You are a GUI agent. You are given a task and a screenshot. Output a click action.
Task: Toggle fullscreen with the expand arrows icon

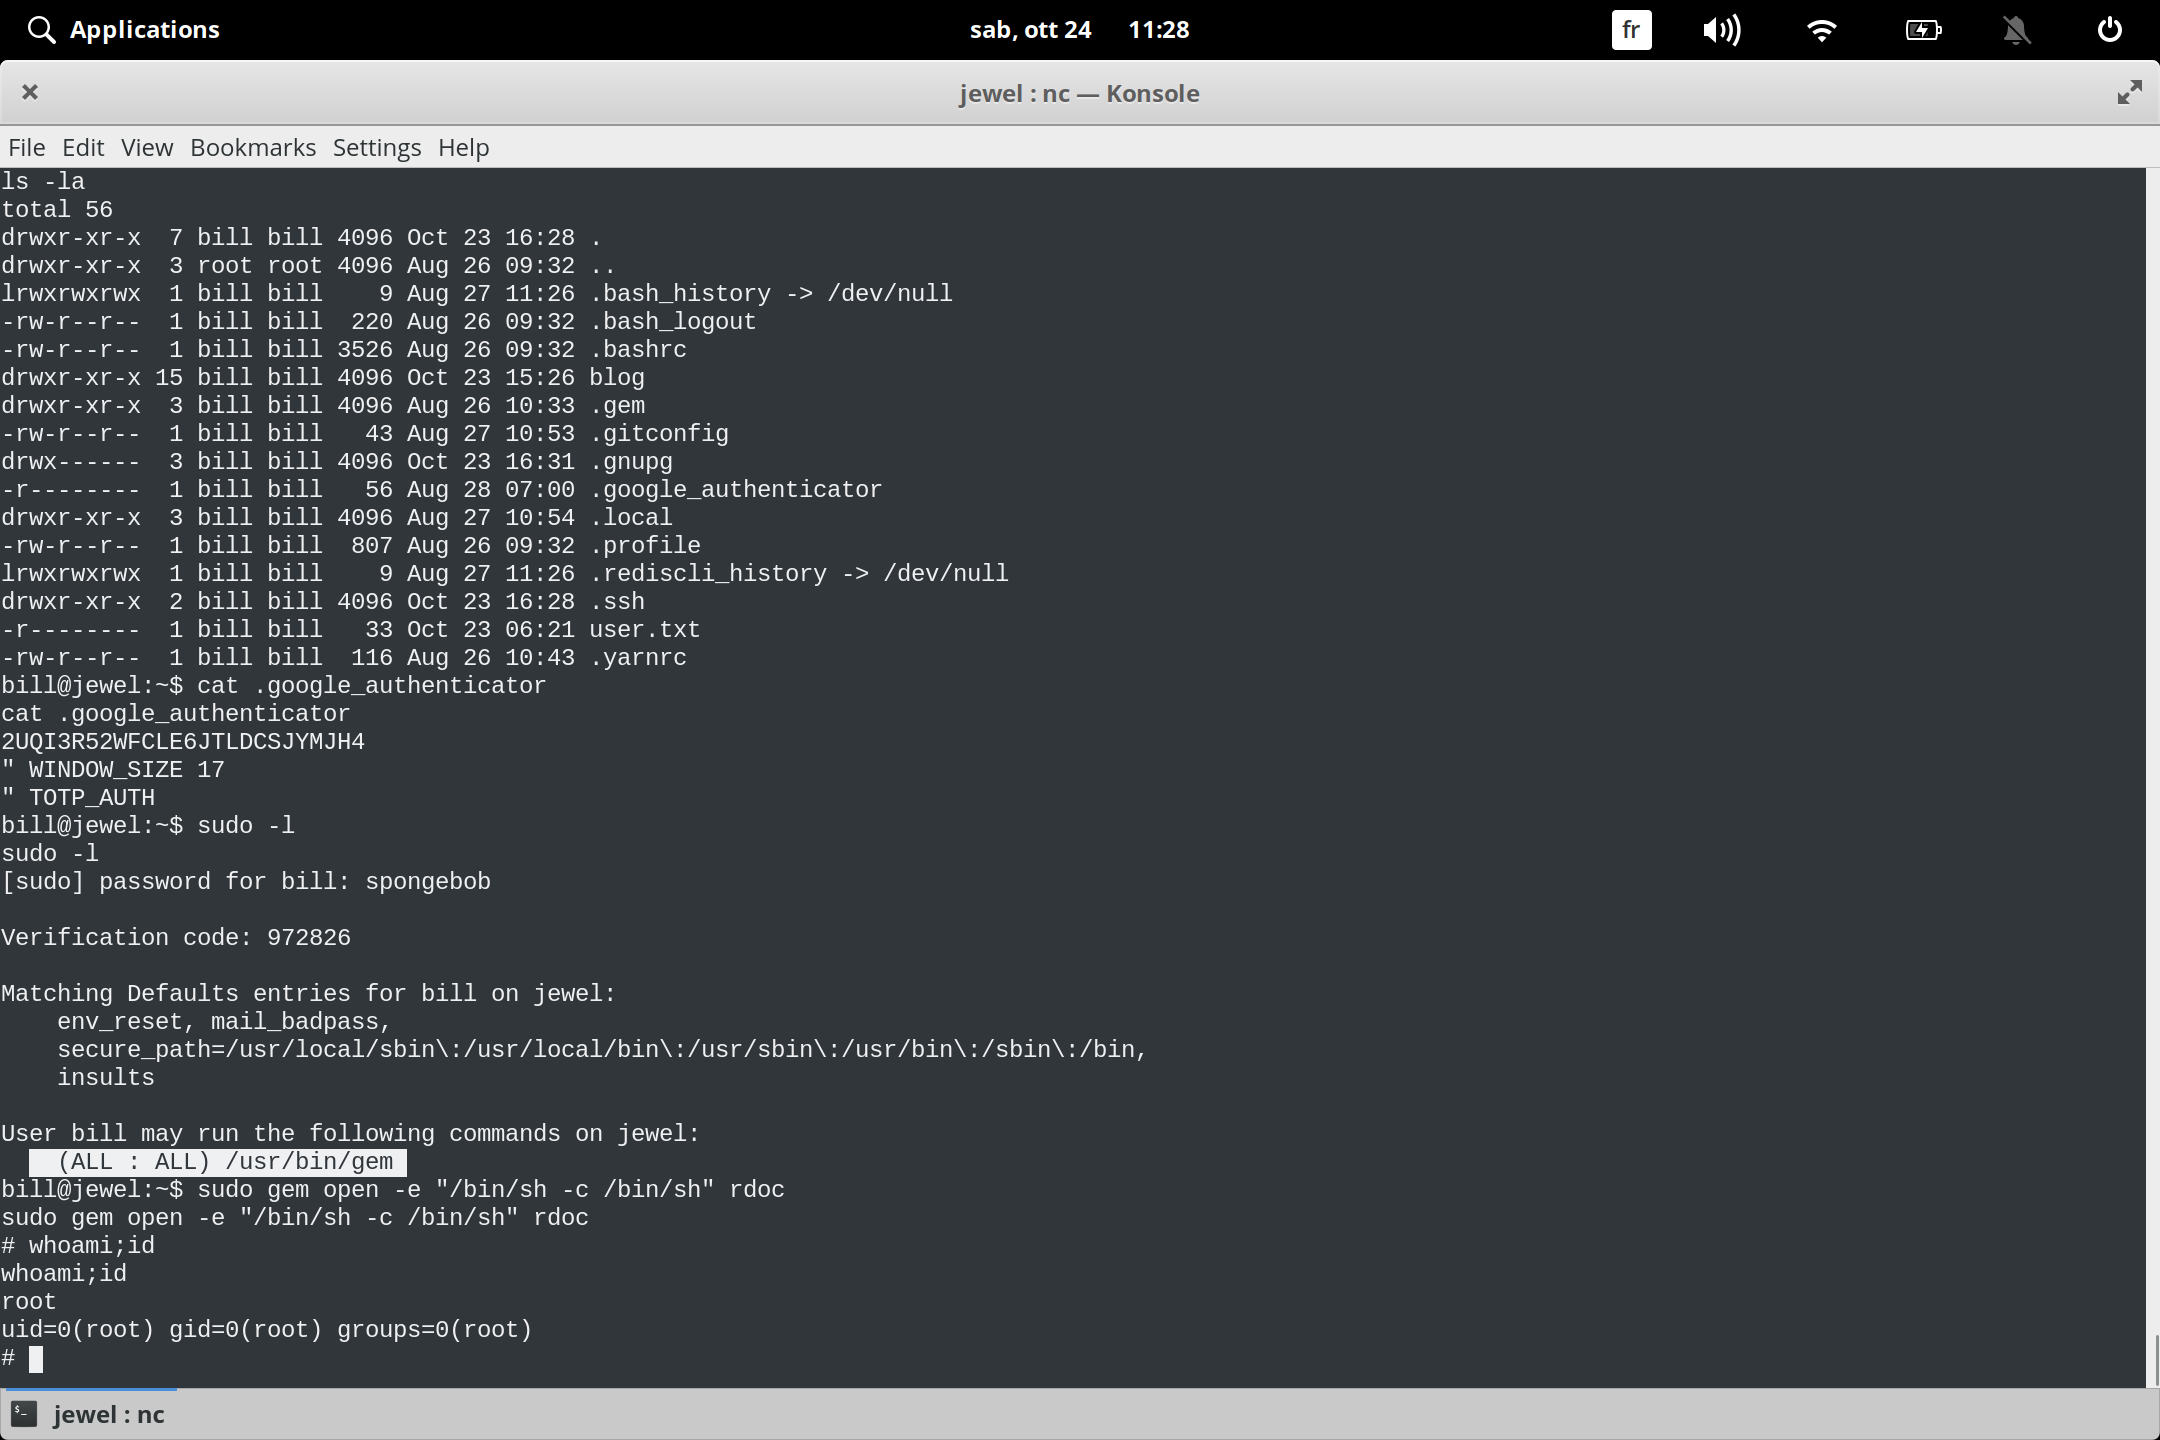coord(2129,92)
